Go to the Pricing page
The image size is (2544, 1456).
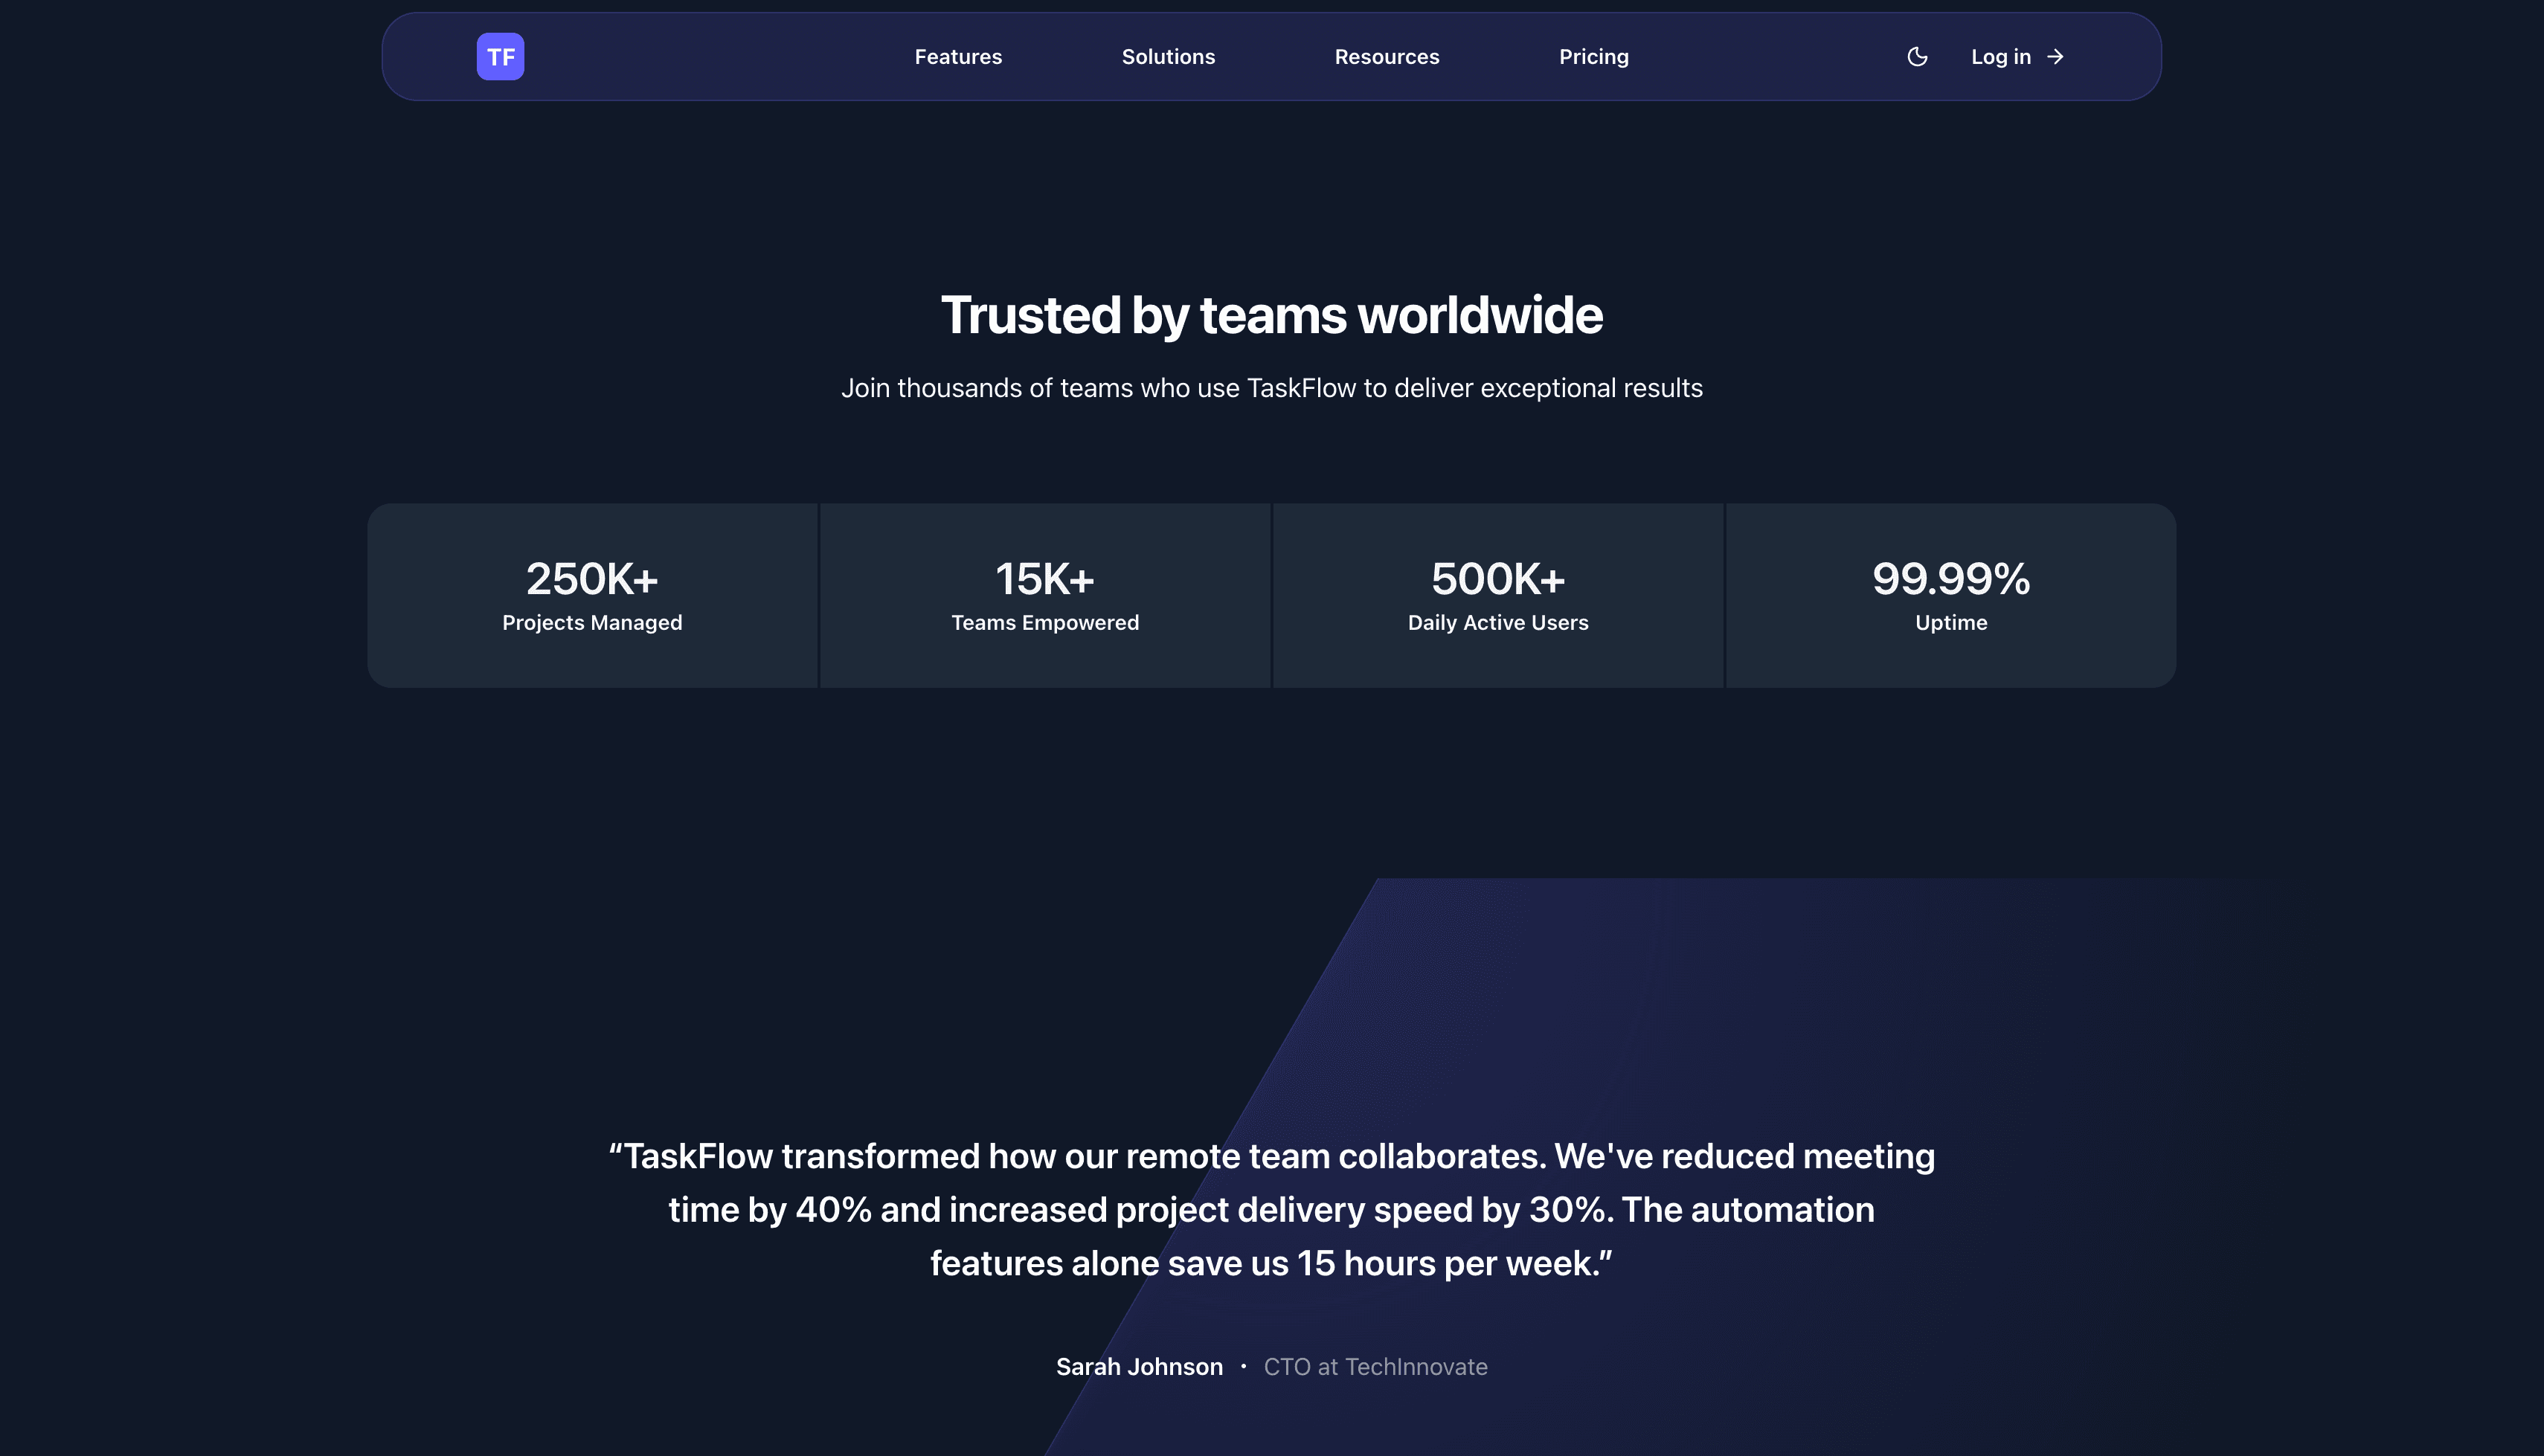pos(1593,57)
